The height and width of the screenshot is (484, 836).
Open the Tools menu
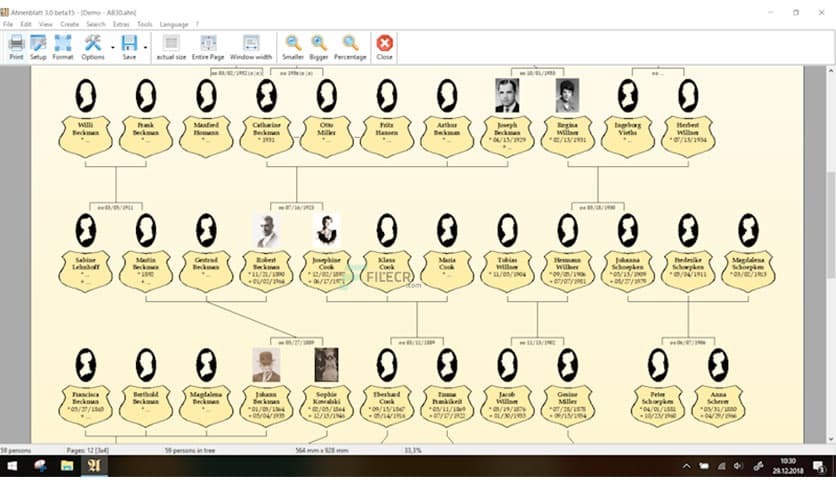coord(144,25)
